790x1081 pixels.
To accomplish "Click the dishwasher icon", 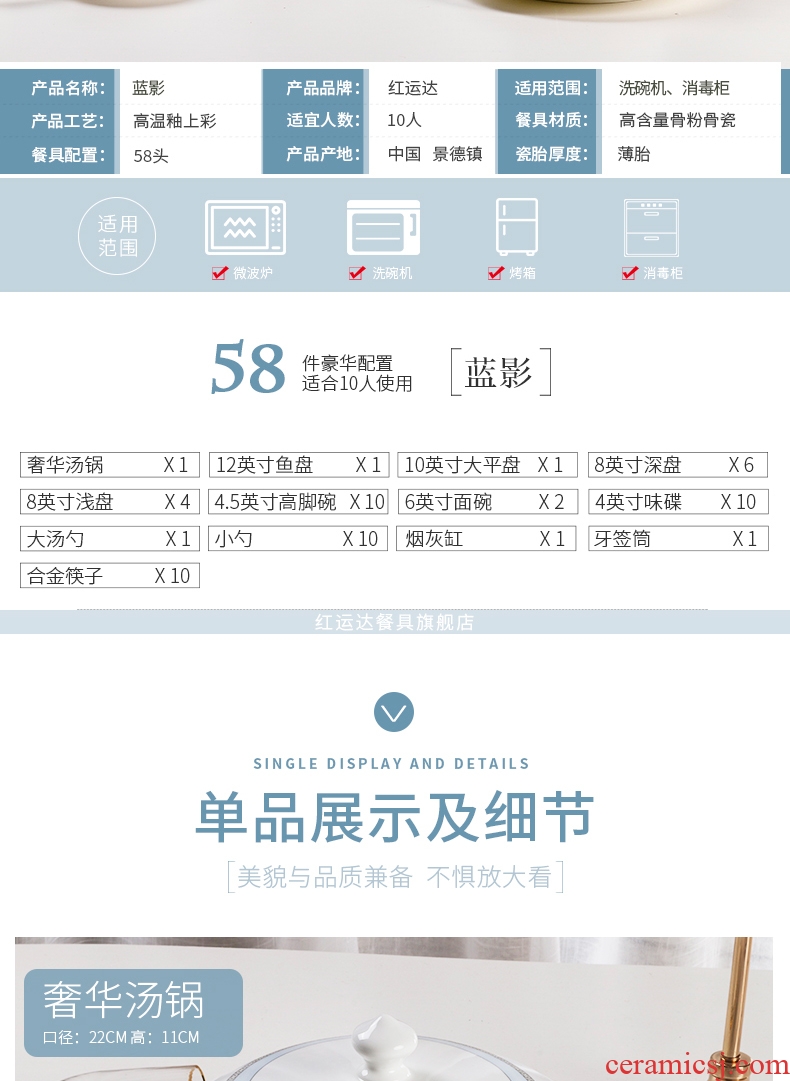I will 383,227.
